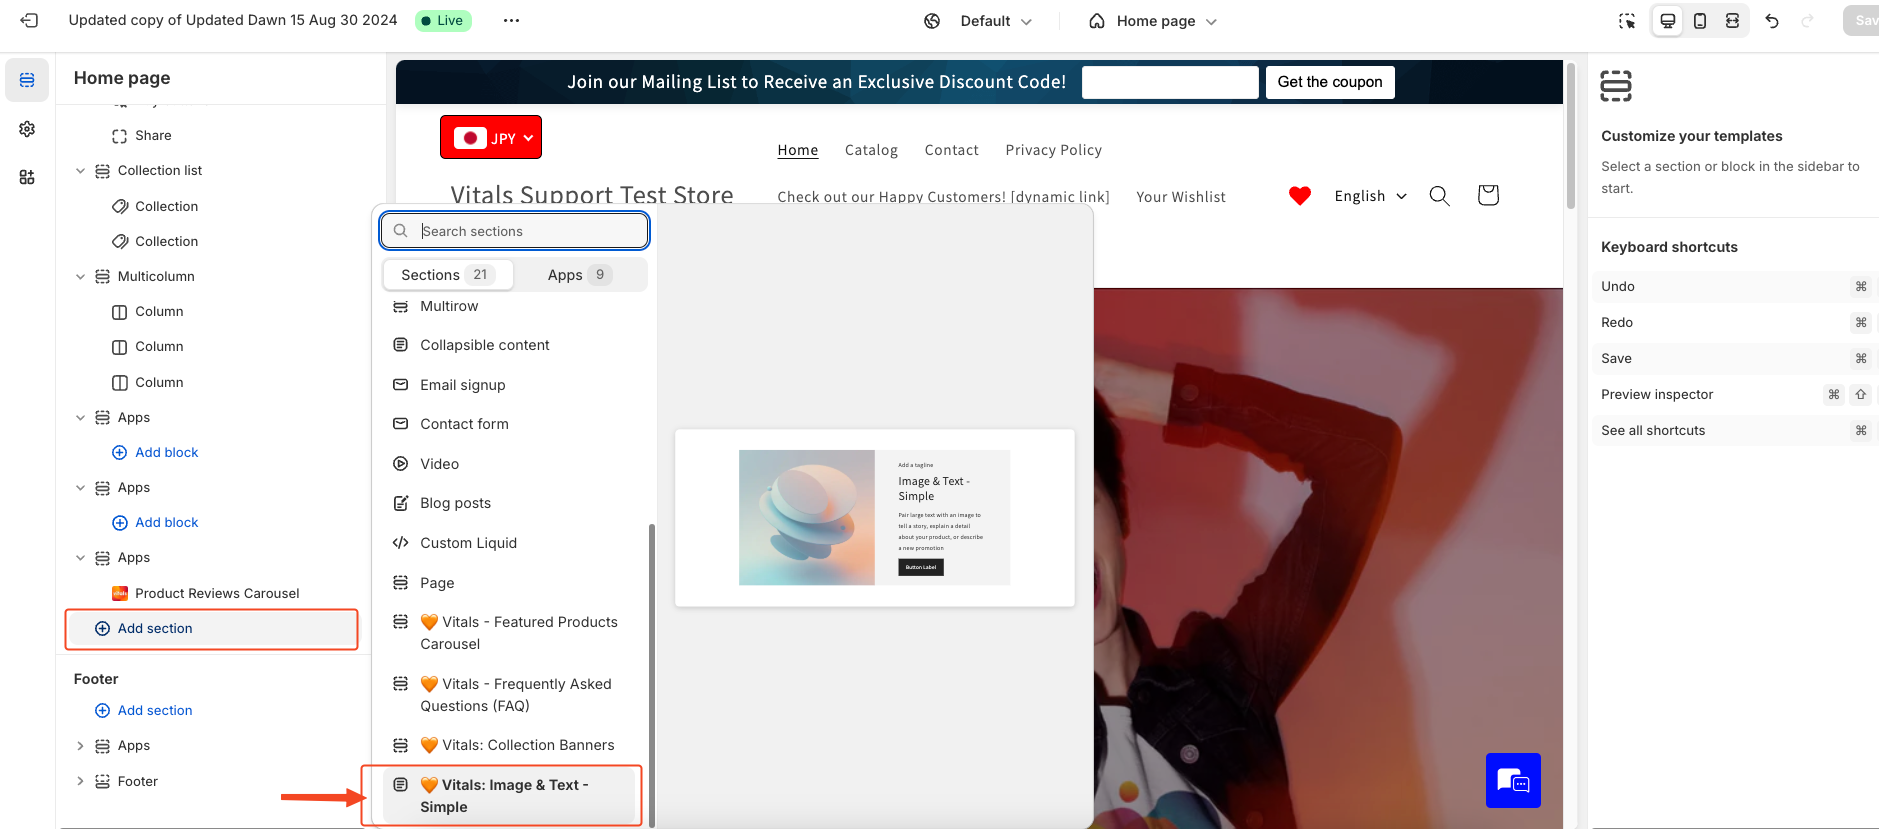This screenshot has width=1879, height=829.
Task: Click the Multirow section icon
Action: click(400, 306)
